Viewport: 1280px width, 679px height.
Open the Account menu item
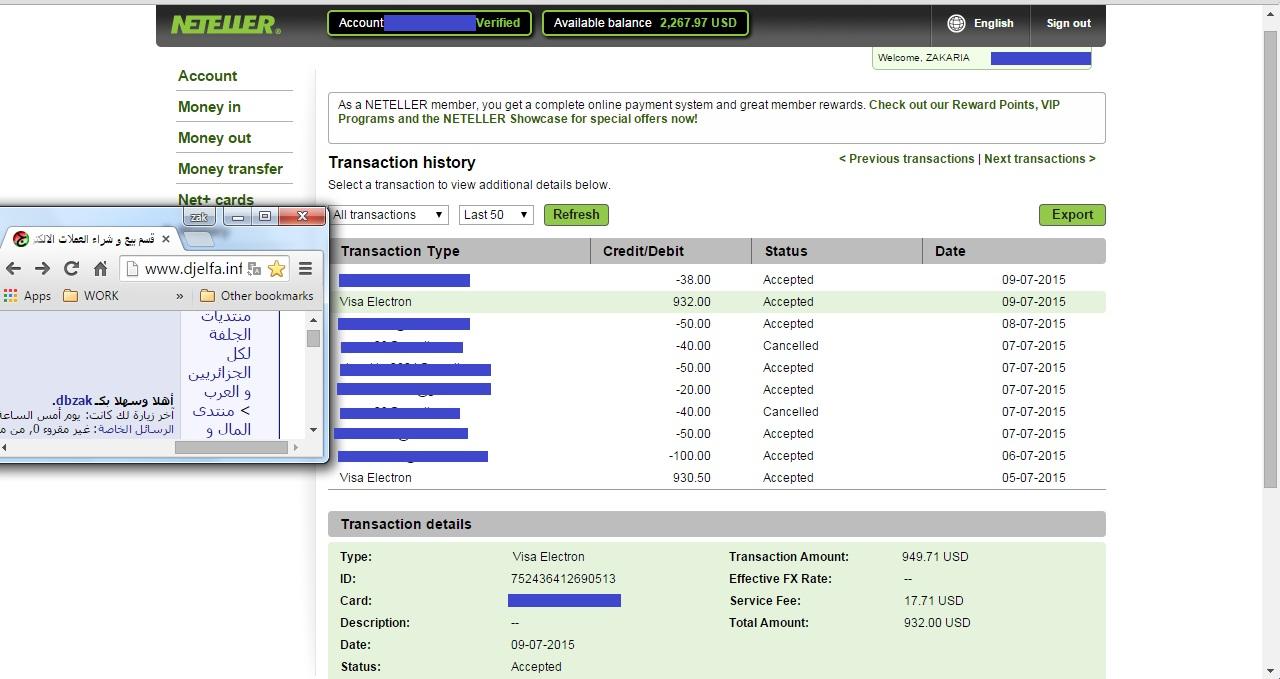click(x=208, y=76)
